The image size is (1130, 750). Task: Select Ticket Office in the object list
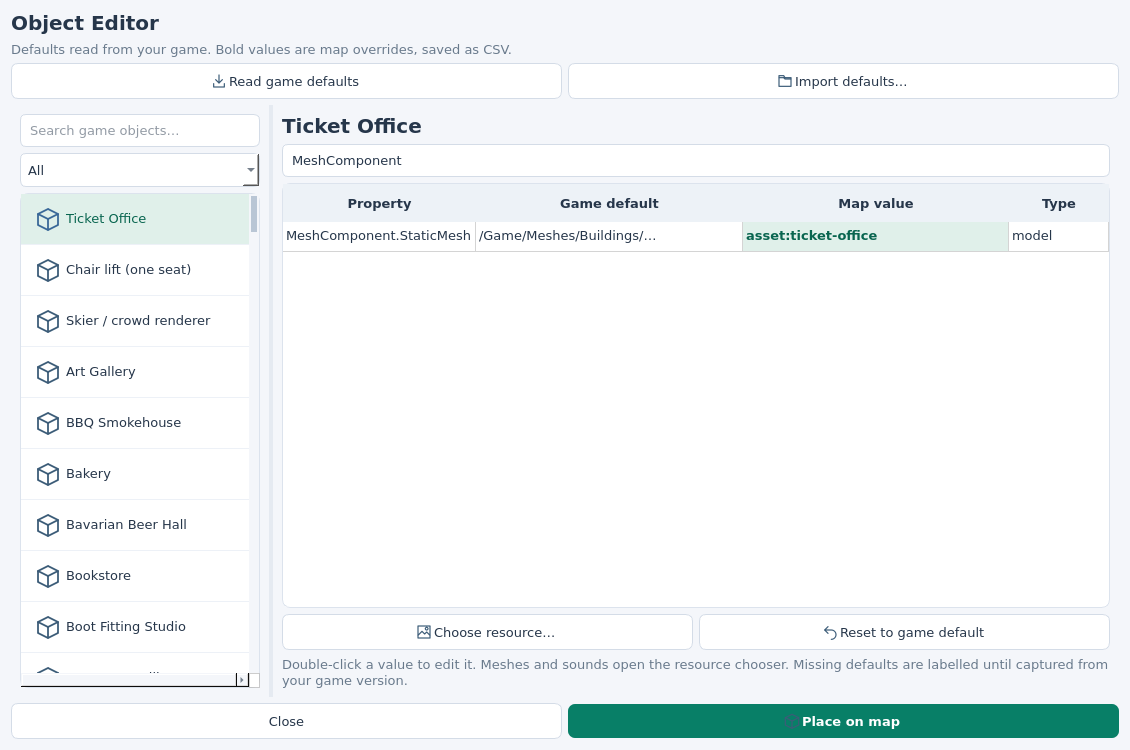[x=135, y=219]
